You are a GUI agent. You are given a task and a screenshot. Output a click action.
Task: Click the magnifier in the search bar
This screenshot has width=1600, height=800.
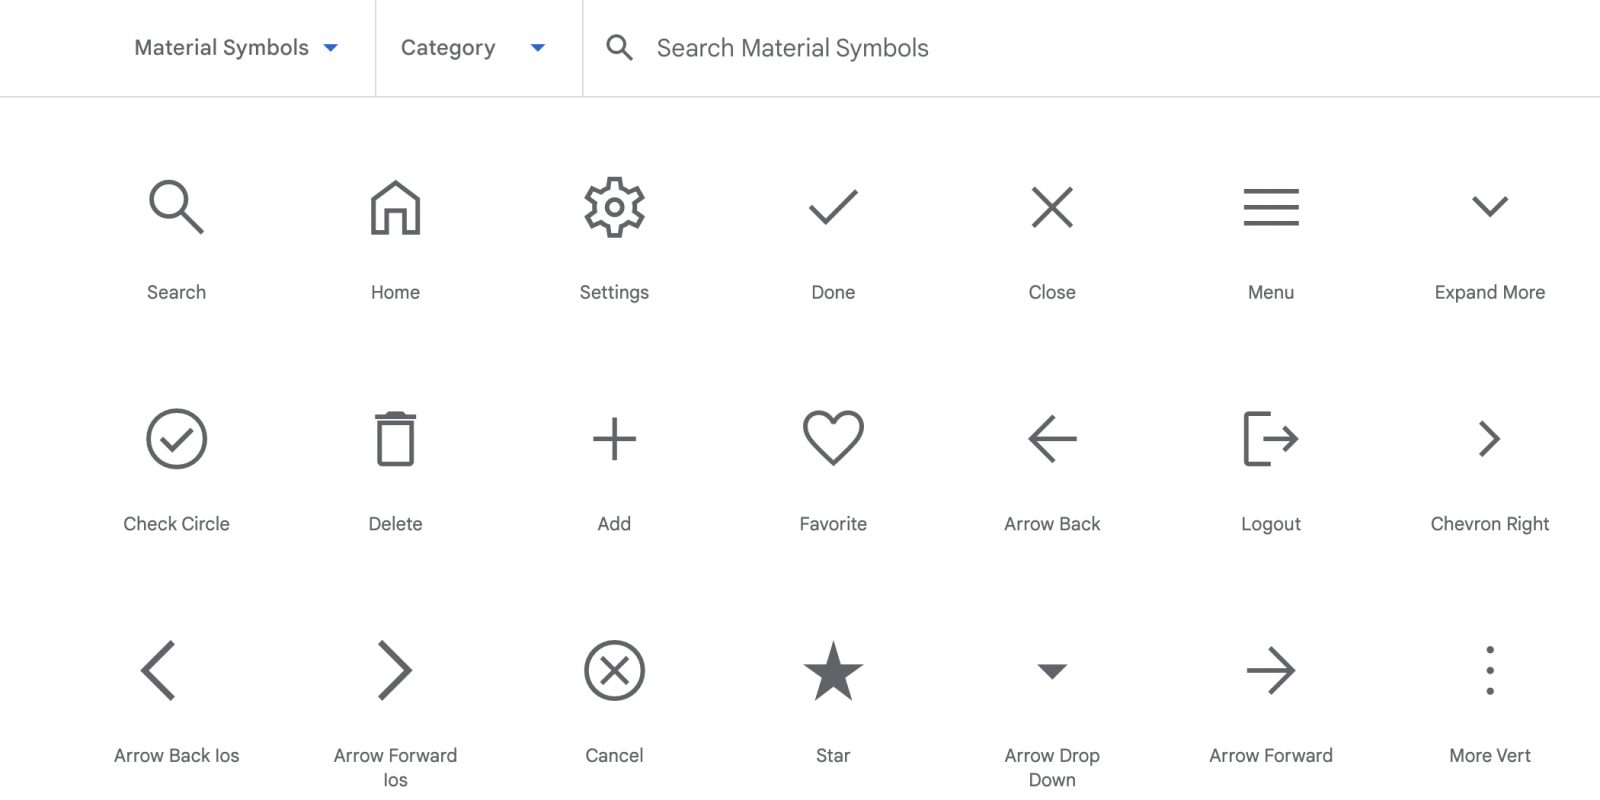click(619, 48)
